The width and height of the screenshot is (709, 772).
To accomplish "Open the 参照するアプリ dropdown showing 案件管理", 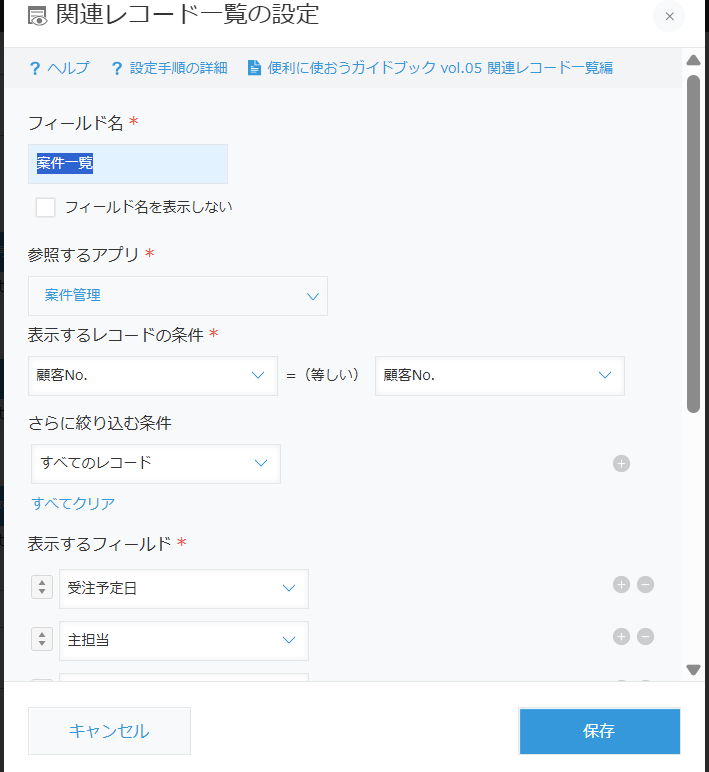I will pos(178,296).
